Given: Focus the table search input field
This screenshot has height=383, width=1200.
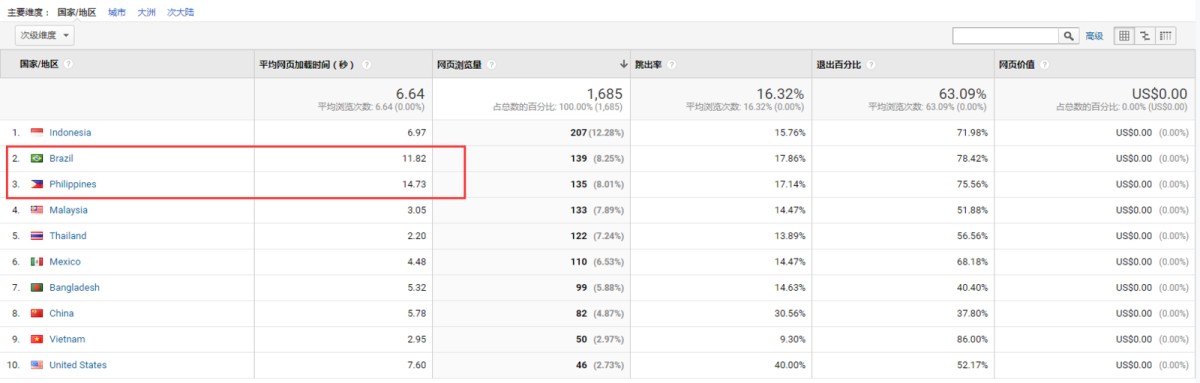Looking at the screenshot, I should [1006, 36].
